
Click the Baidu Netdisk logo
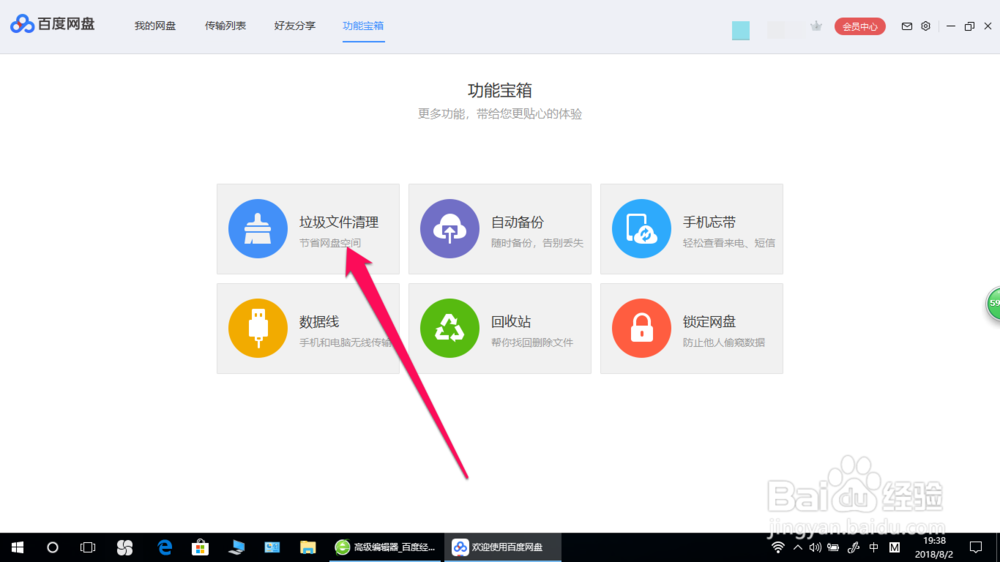pos(52,24)
